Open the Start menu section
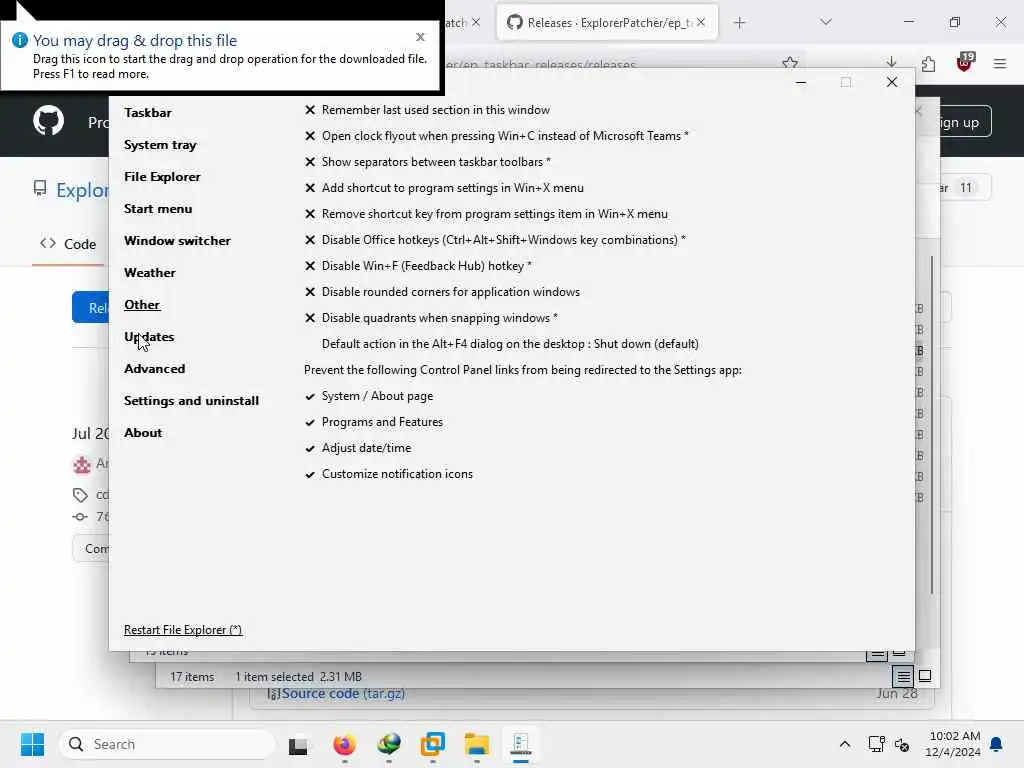 click(x=158, y=208)
